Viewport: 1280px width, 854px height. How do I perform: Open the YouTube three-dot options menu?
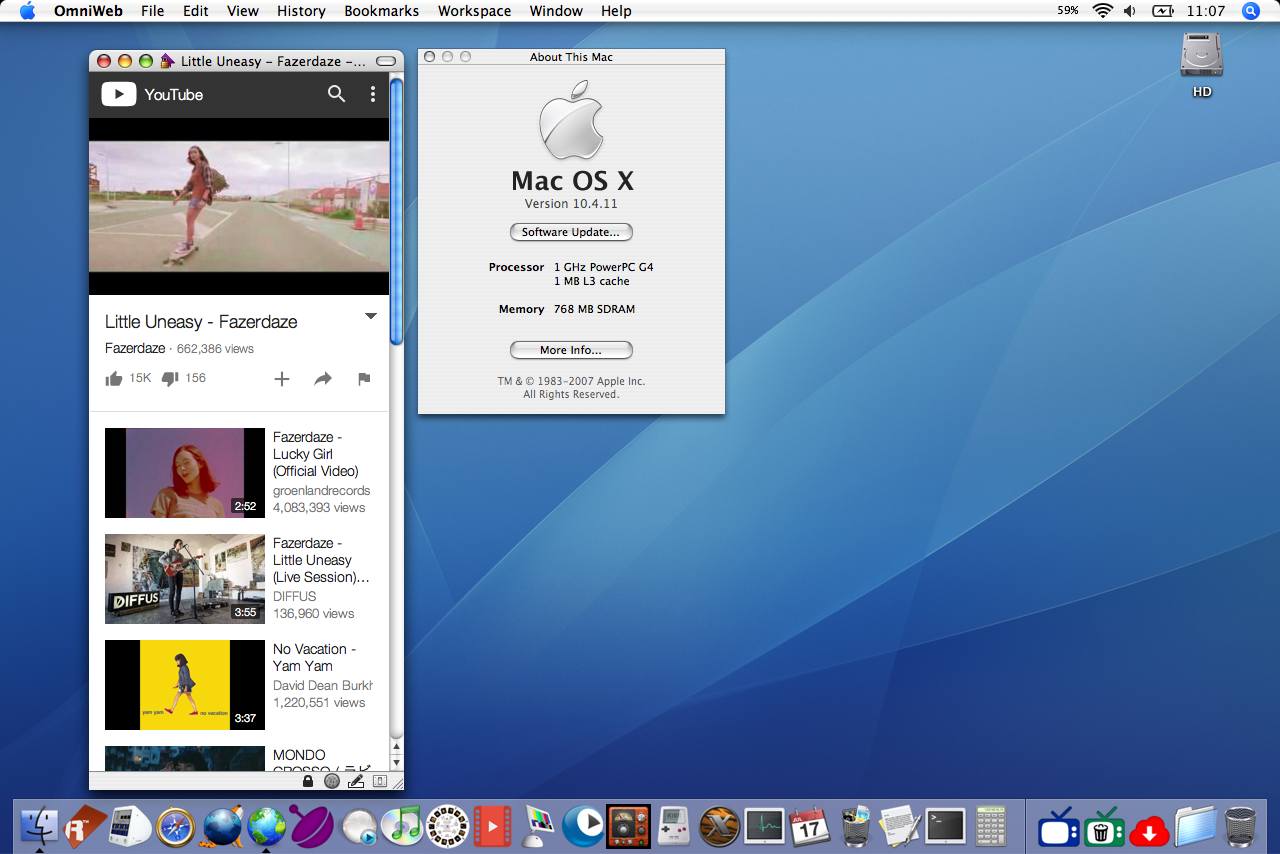point(373,94)
